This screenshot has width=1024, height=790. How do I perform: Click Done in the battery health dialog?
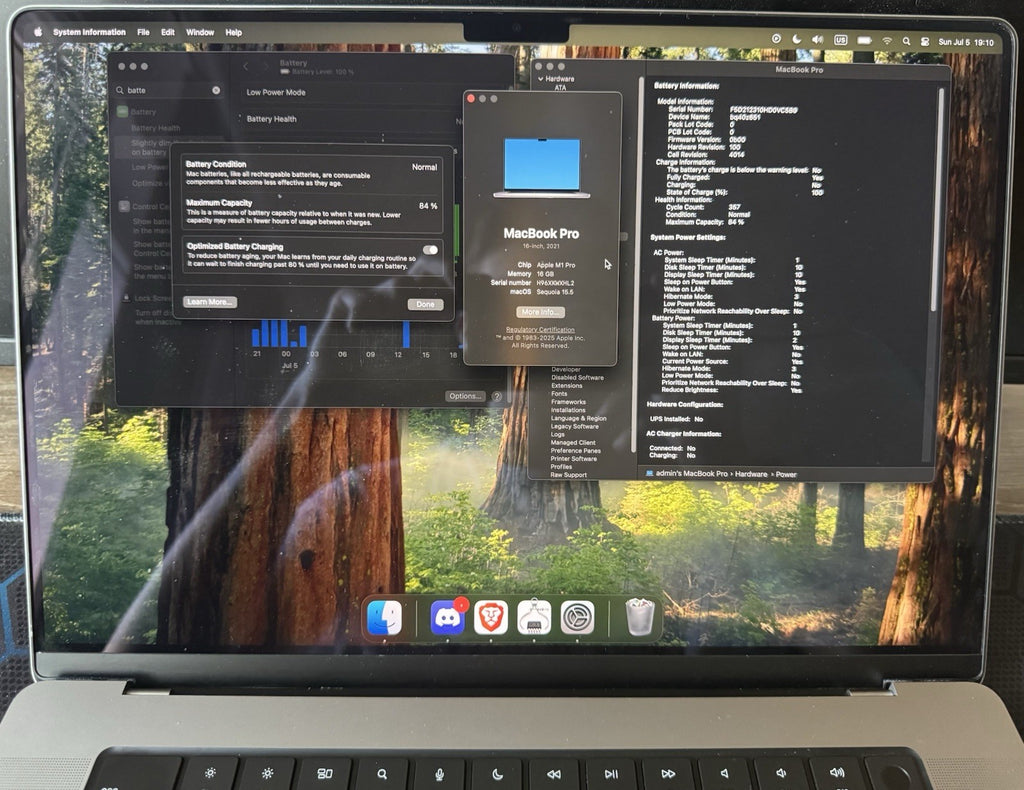click(425, 304)
